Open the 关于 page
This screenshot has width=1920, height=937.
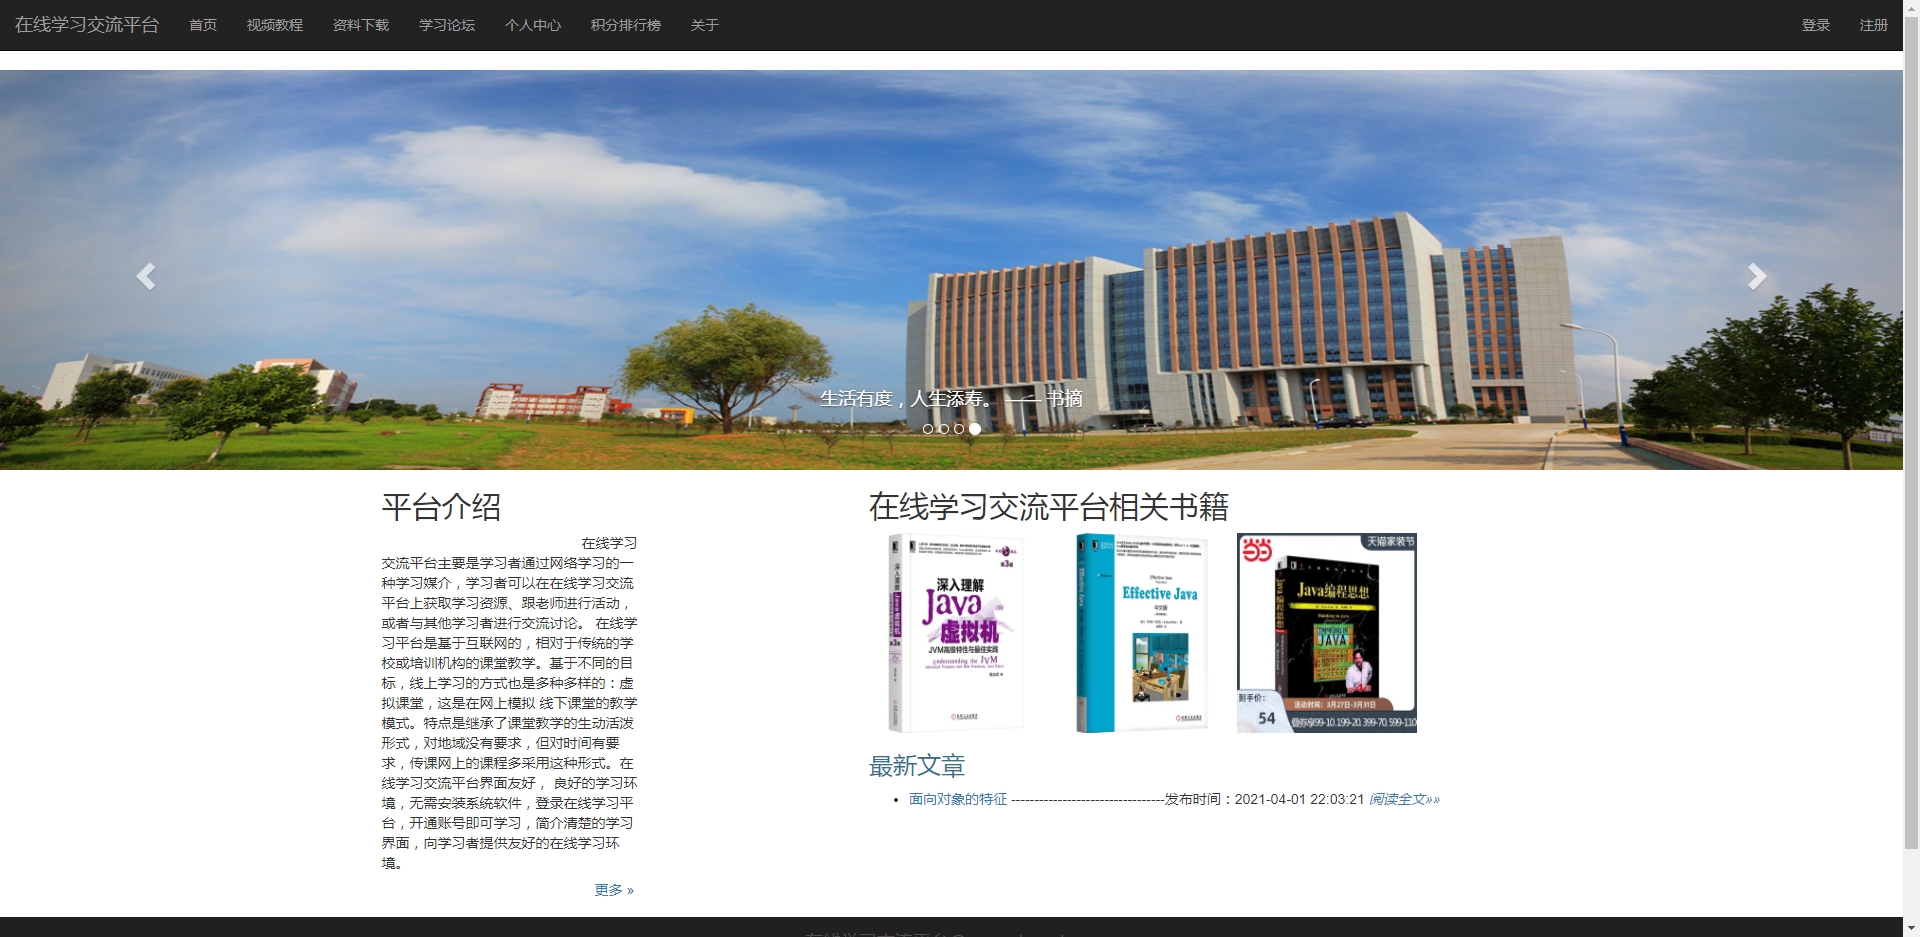[705, 24]
